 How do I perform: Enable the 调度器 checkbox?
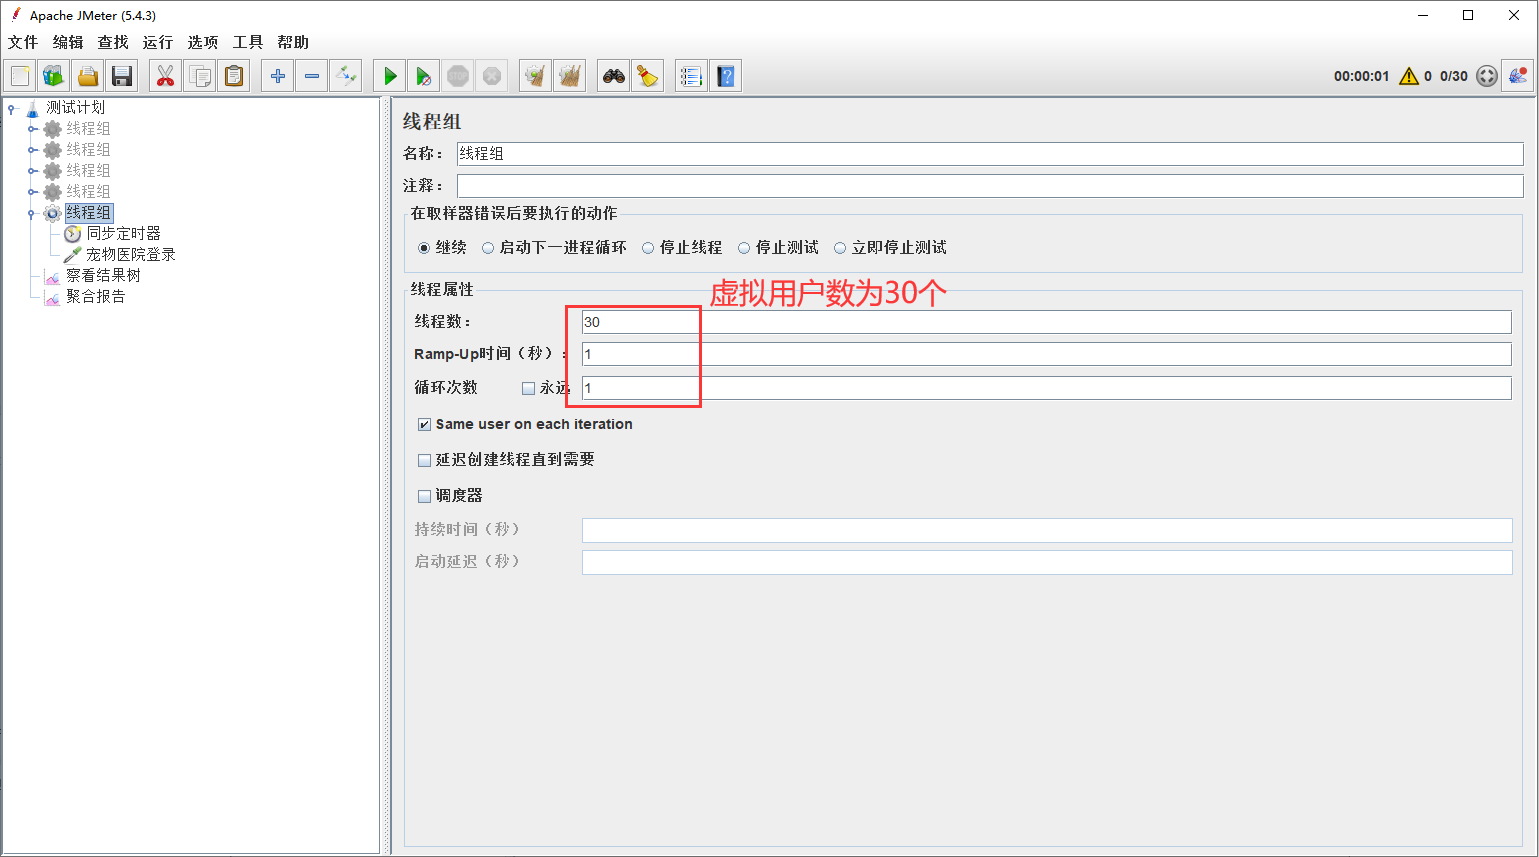pos(424,496)
